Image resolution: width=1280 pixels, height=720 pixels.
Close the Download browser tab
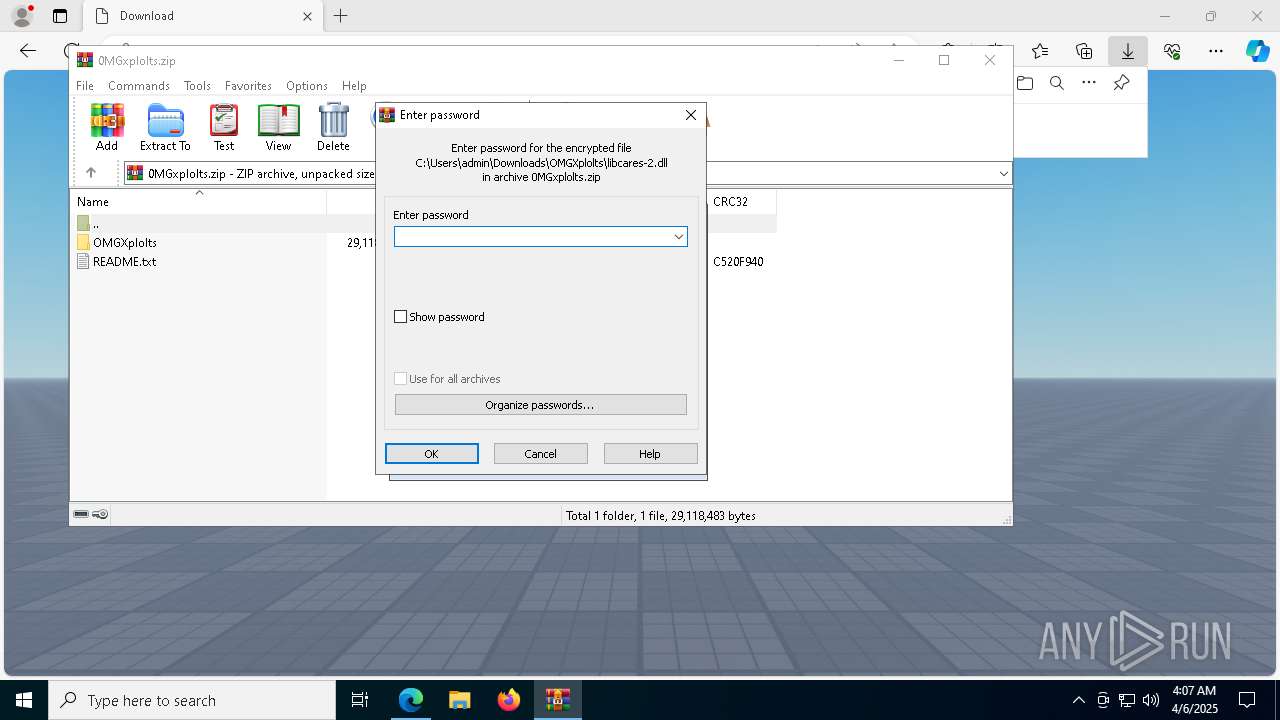pos(308,16)
